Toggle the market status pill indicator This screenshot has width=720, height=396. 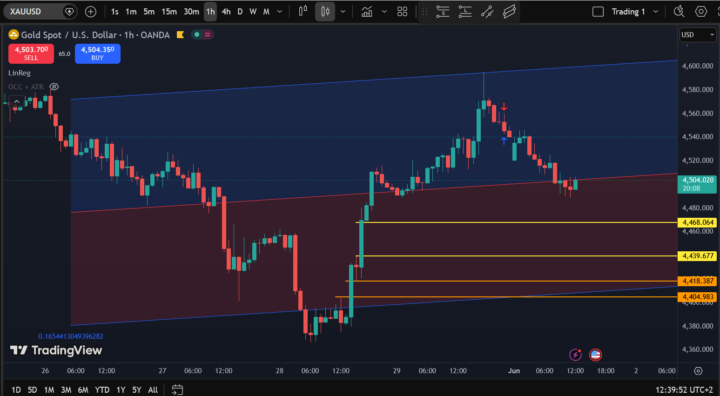coord(202,34)
